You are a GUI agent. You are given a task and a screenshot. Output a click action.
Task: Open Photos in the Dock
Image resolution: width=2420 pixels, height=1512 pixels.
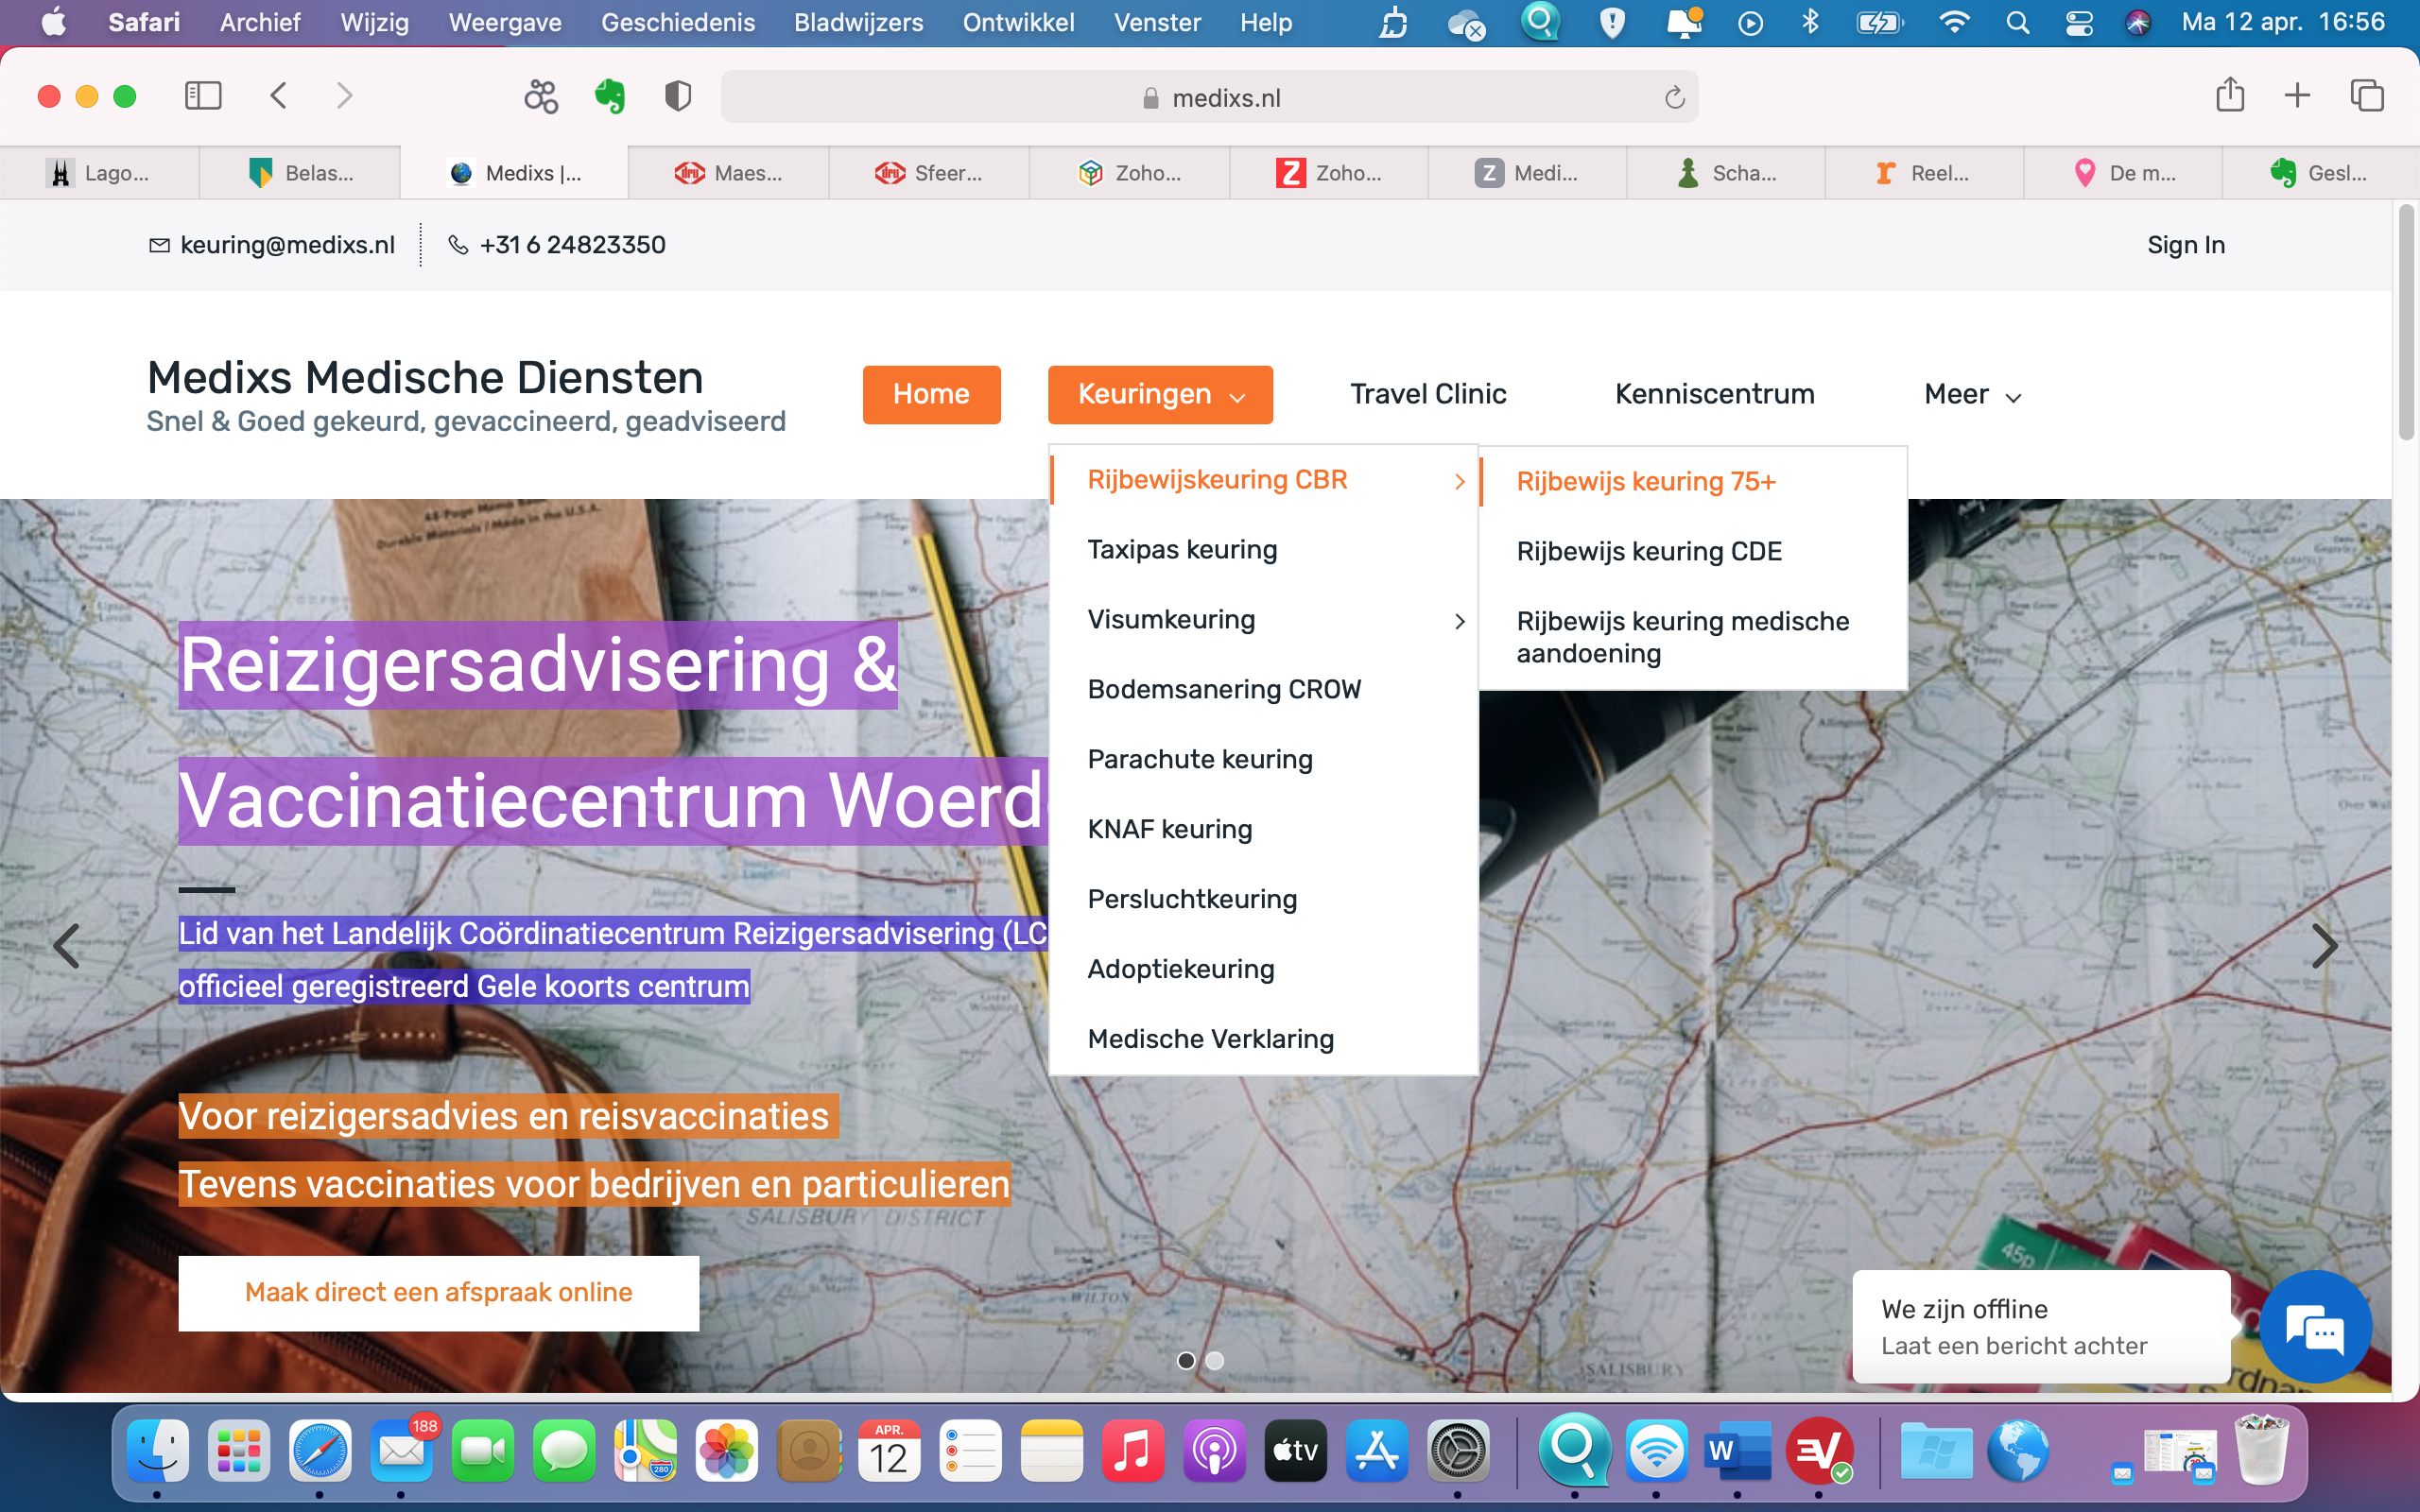[727, 1450]
